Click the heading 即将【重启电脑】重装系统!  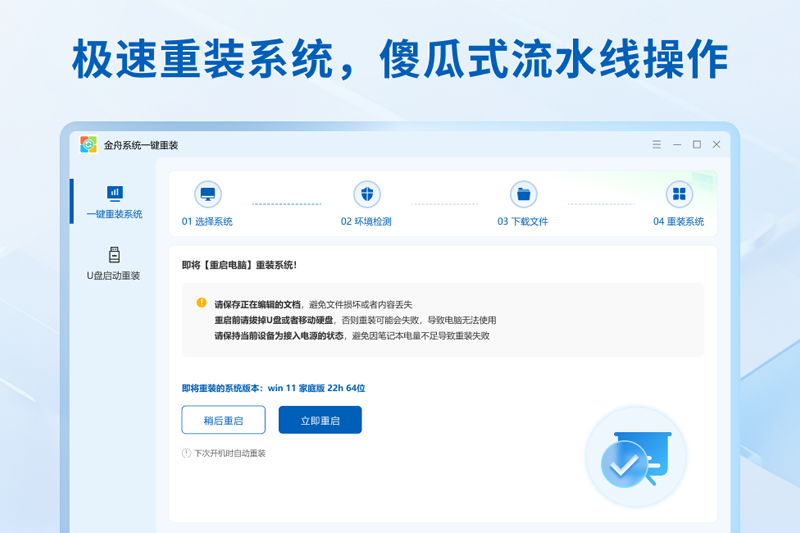239,265
